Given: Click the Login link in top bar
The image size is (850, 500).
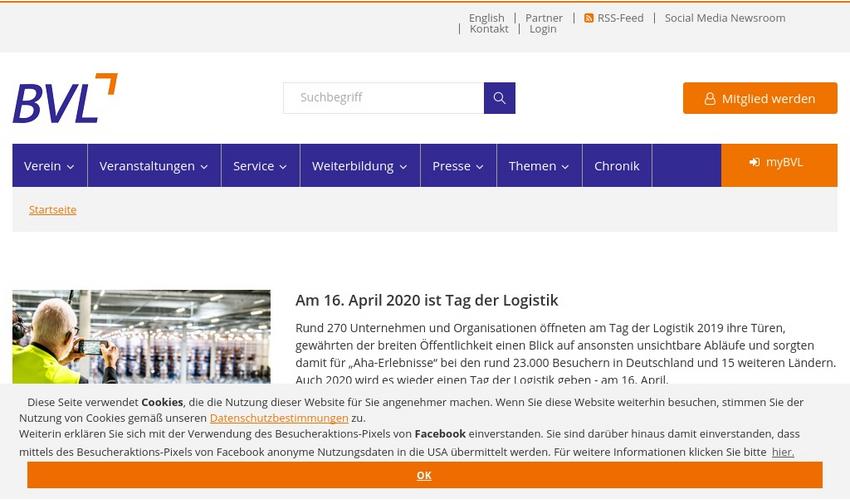Looking at the screenshot, I should [543, 29].
